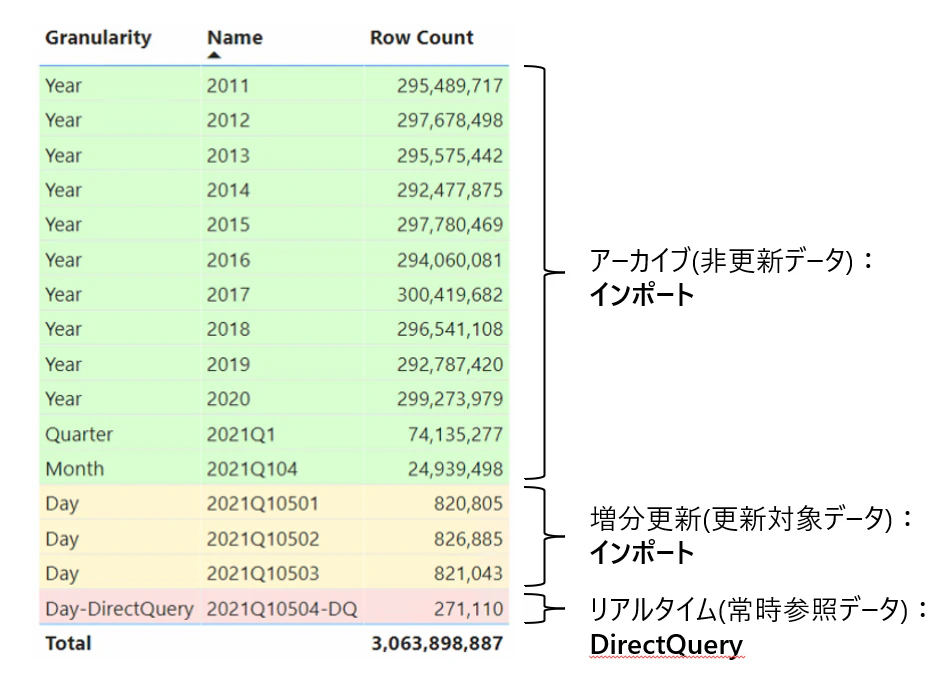Click row count 24,939,498

click(455, 469)
